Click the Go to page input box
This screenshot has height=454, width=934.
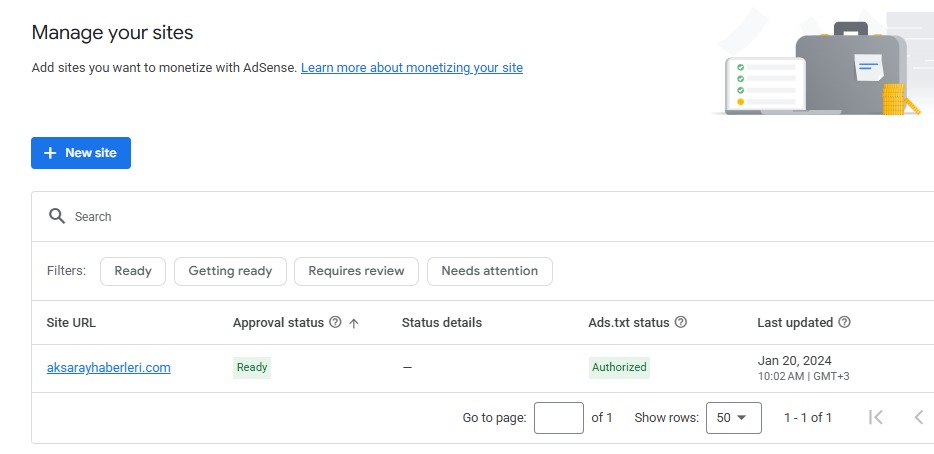558,418
